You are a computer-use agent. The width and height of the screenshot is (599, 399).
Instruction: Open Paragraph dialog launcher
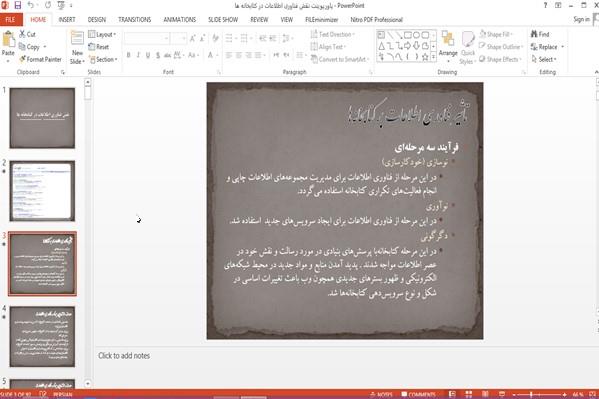pyautogui.click(x=371, y=72)
